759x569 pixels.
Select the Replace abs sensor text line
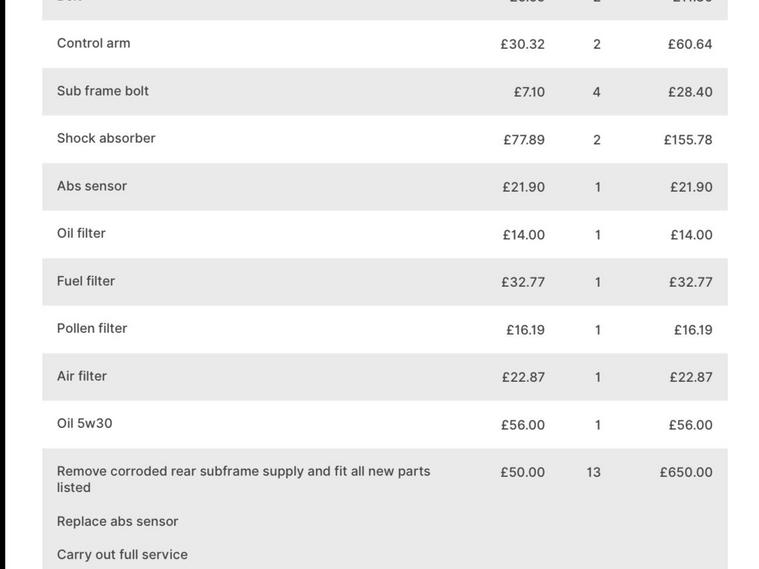click(x=117, y=522)
